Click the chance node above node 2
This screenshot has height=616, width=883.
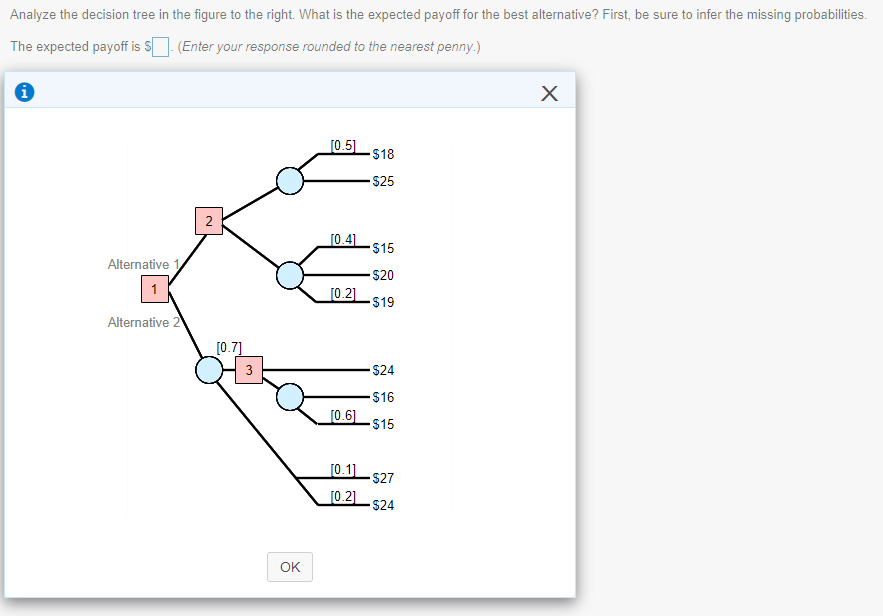click(289, 181)
